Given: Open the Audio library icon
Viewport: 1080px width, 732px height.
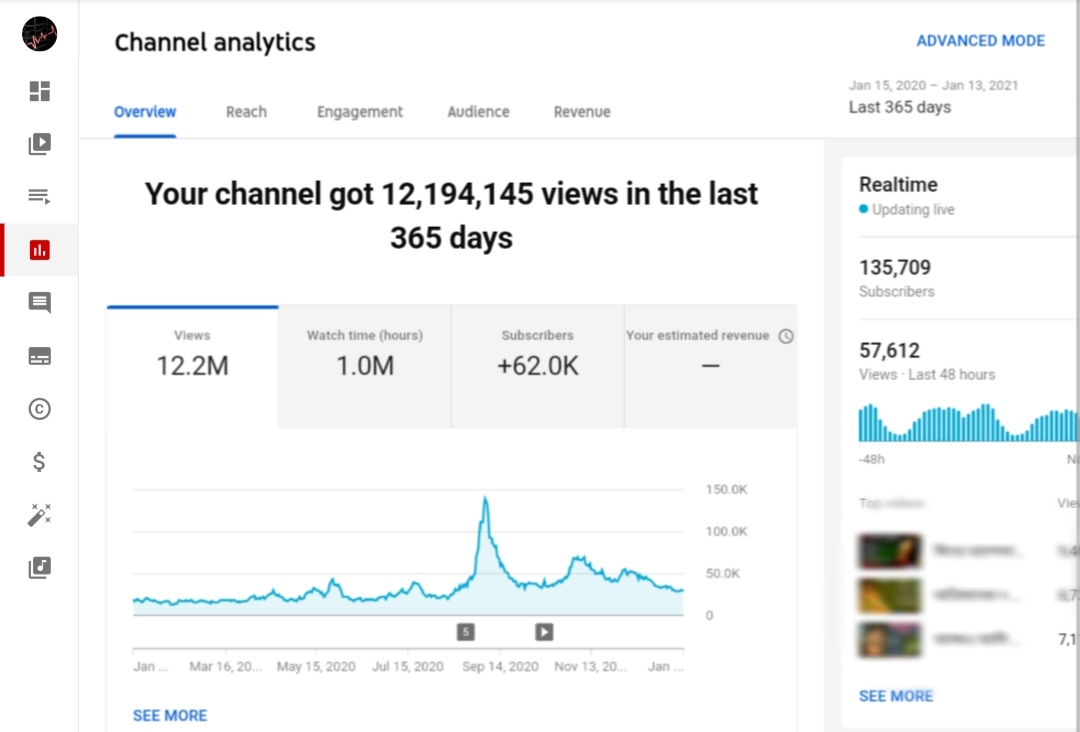Looking at the screenshot, I should (39, 567).
